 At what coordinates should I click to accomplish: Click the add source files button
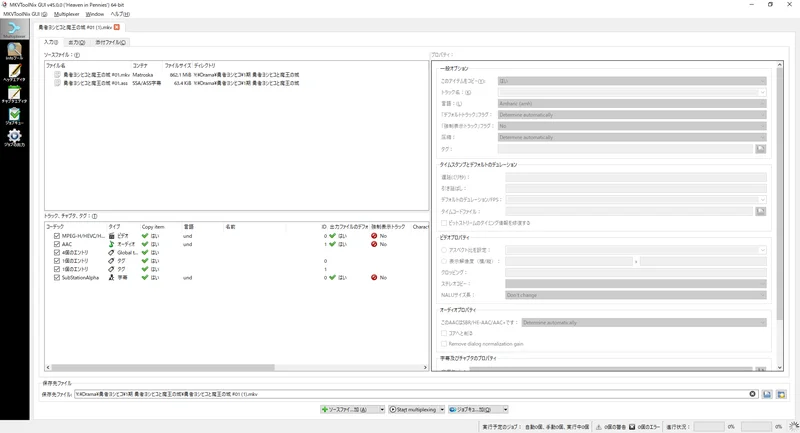[x=348, y=409]
